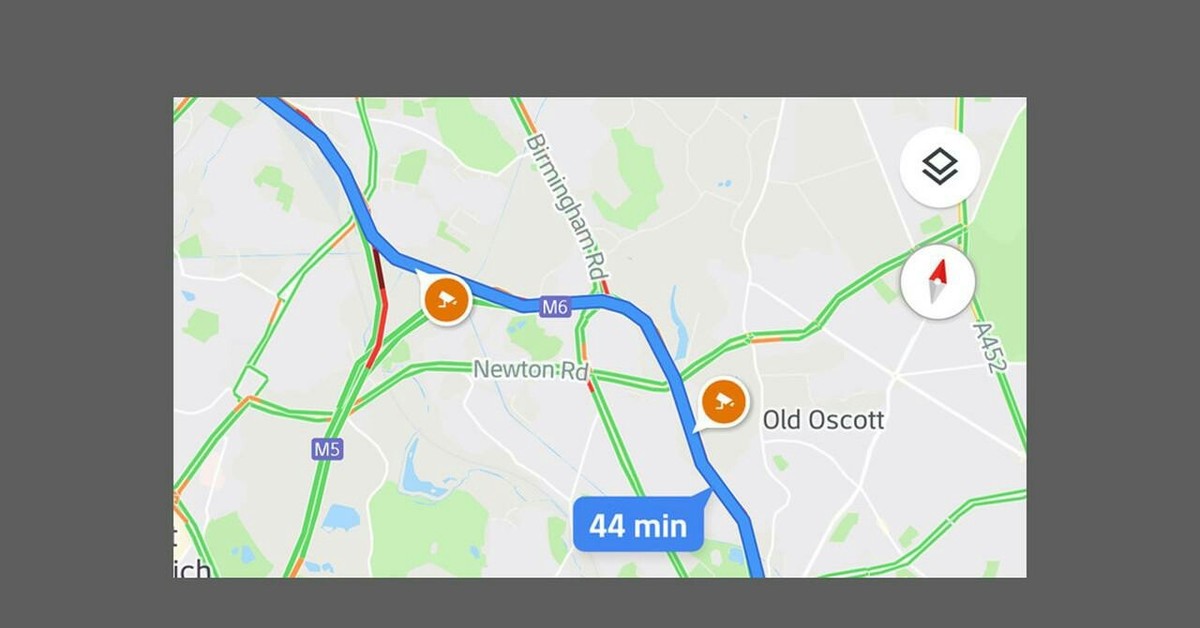Select the Old Oscott place label
Viewport: 1200px width, 628px height.
click(x=823, y=420)
